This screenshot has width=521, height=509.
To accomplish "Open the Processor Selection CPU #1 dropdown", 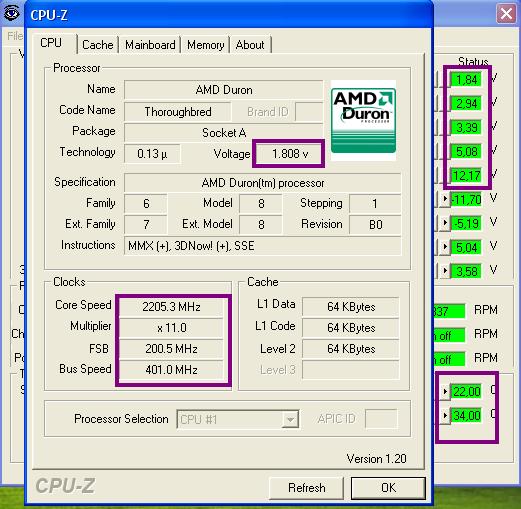I will pos(238,419).
